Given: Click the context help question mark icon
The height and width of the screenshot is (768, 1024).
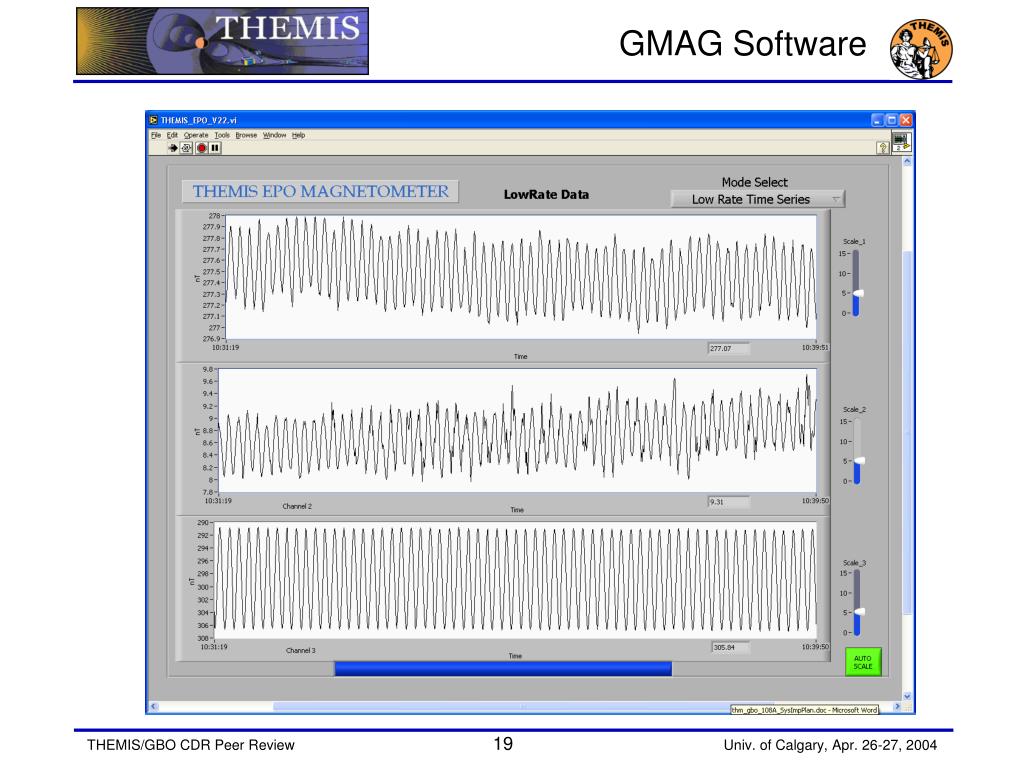Looking at the screenshot, I should 882,148.
